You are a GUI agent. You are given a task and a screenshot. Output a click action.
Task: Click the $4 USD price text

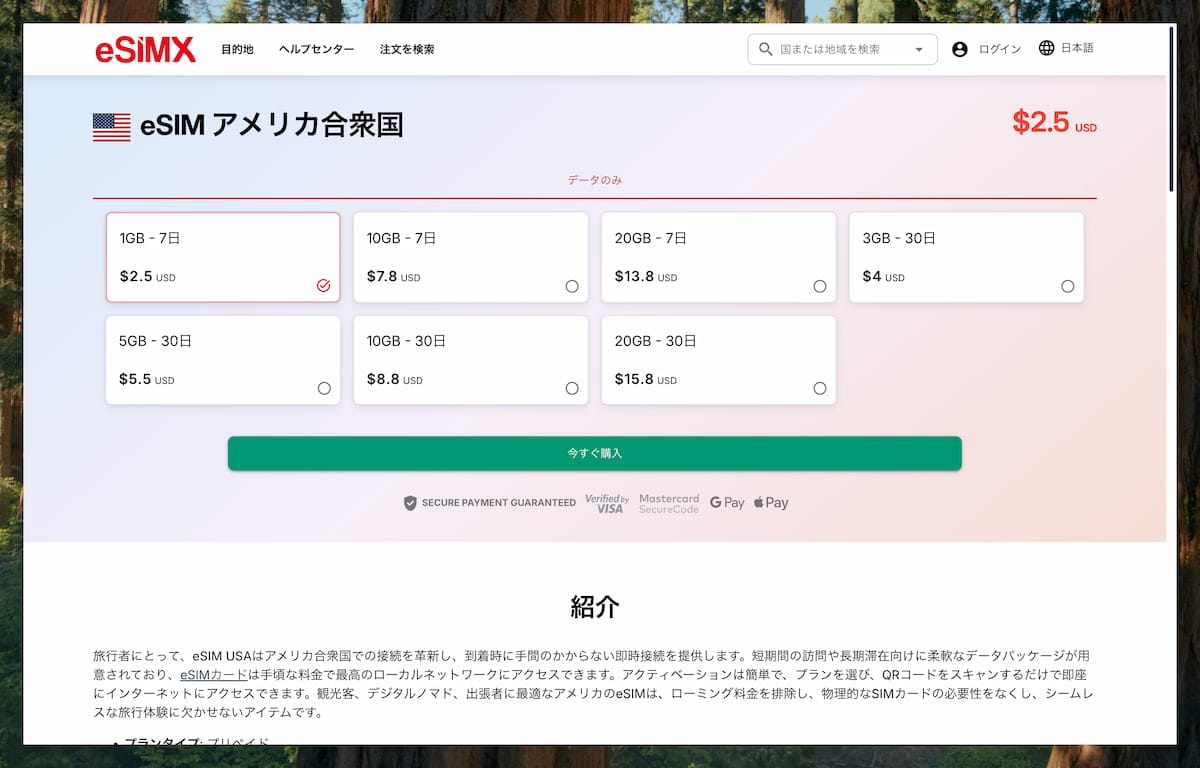coord(883,277)
